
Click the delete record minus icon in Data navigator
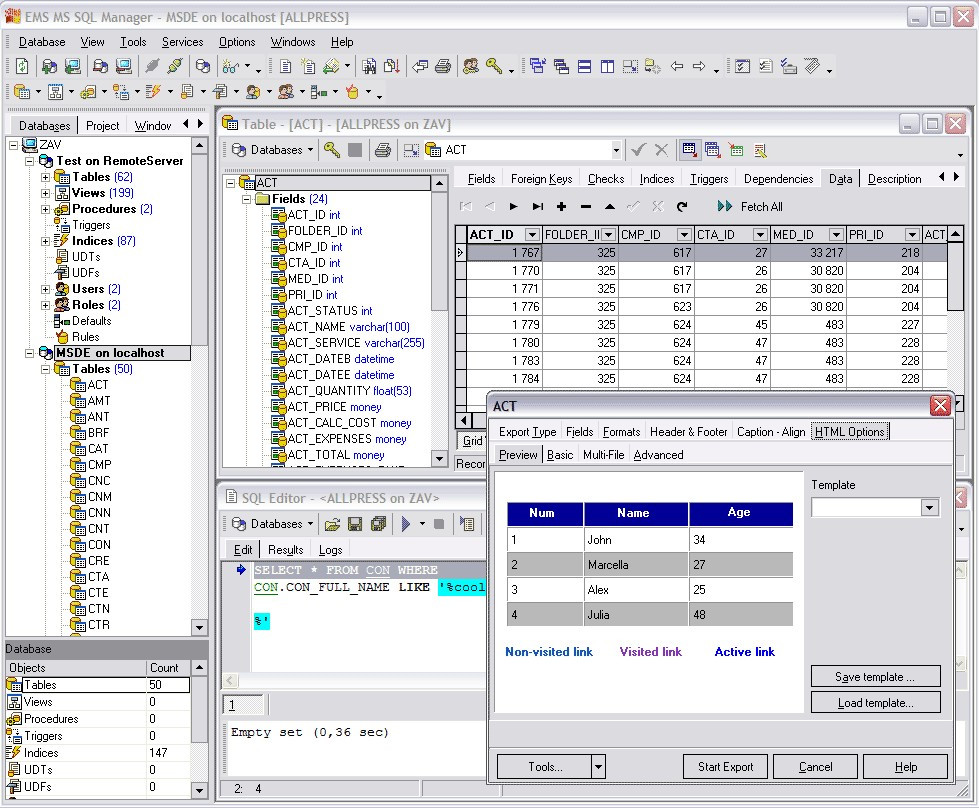[x=586, y=207]
